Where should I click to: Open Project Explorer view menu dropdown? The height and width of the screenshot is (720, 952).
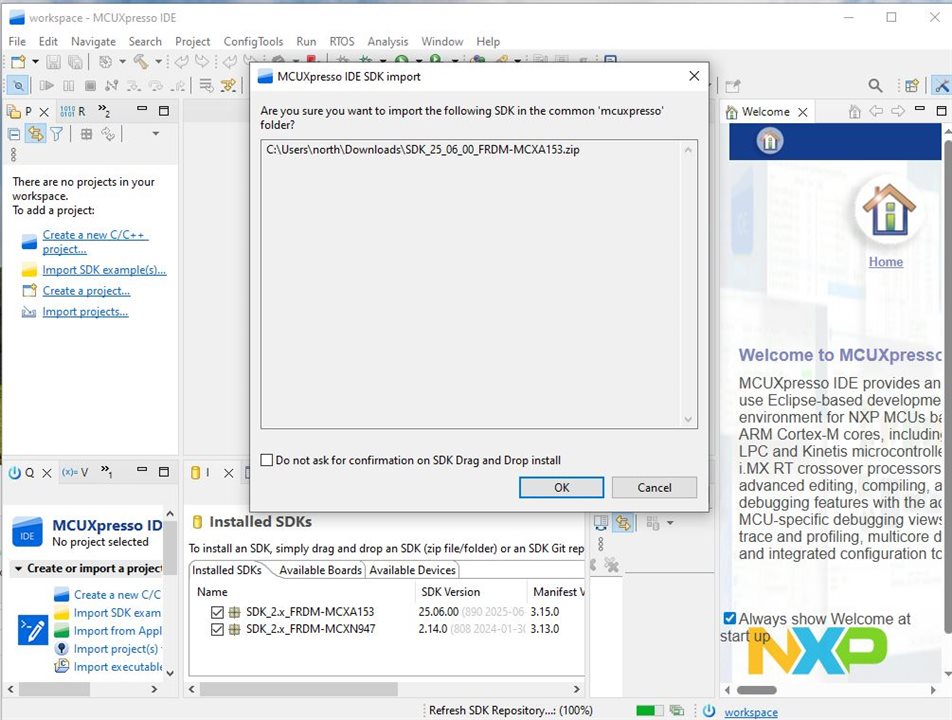pos(155,134)
